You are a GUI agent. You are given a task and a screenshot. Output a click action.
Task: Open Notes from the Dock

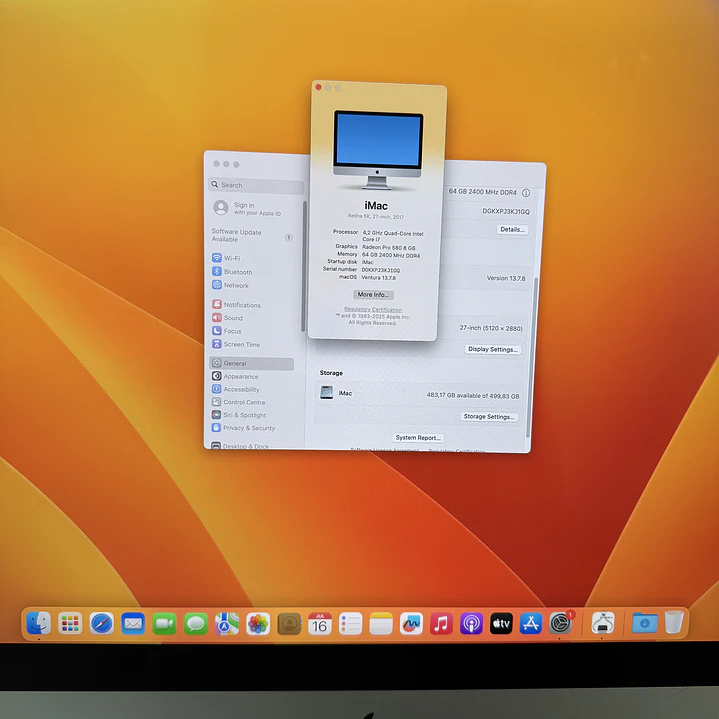point(381,624)
